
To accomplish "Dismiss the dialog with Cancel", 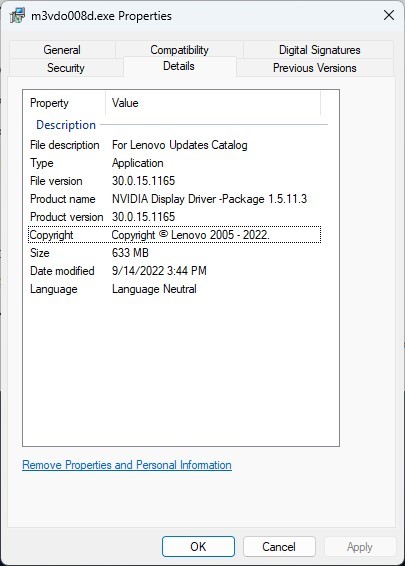I will click(279, 547).
